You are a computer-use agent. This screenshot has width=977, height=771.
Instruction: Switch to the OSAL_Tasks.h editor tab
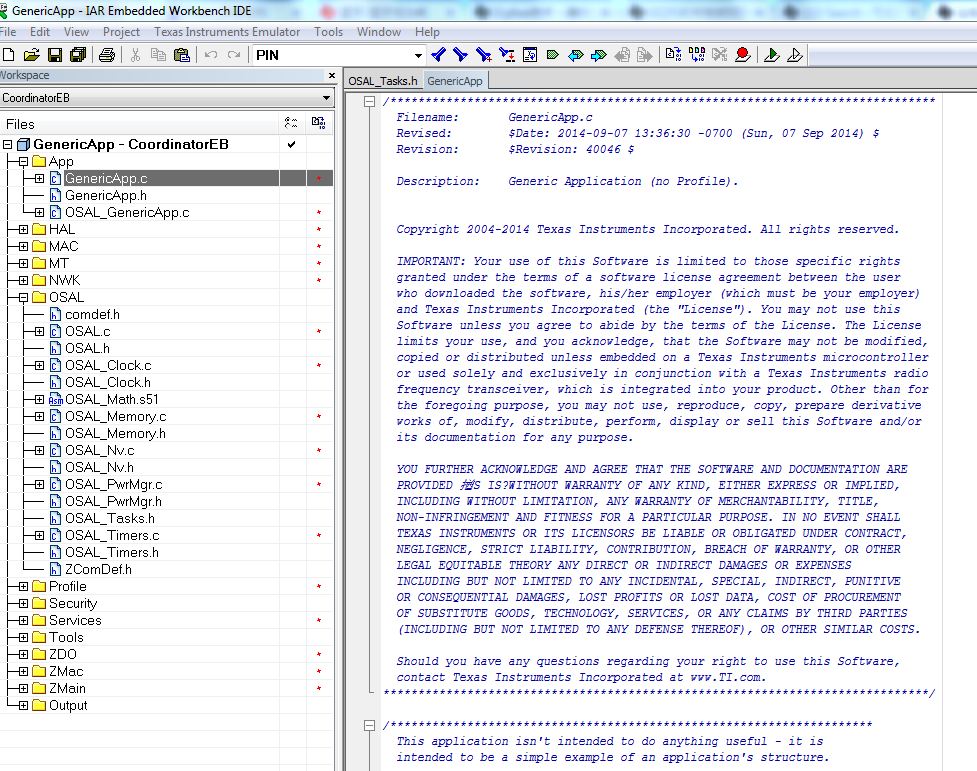coord(383,81)
